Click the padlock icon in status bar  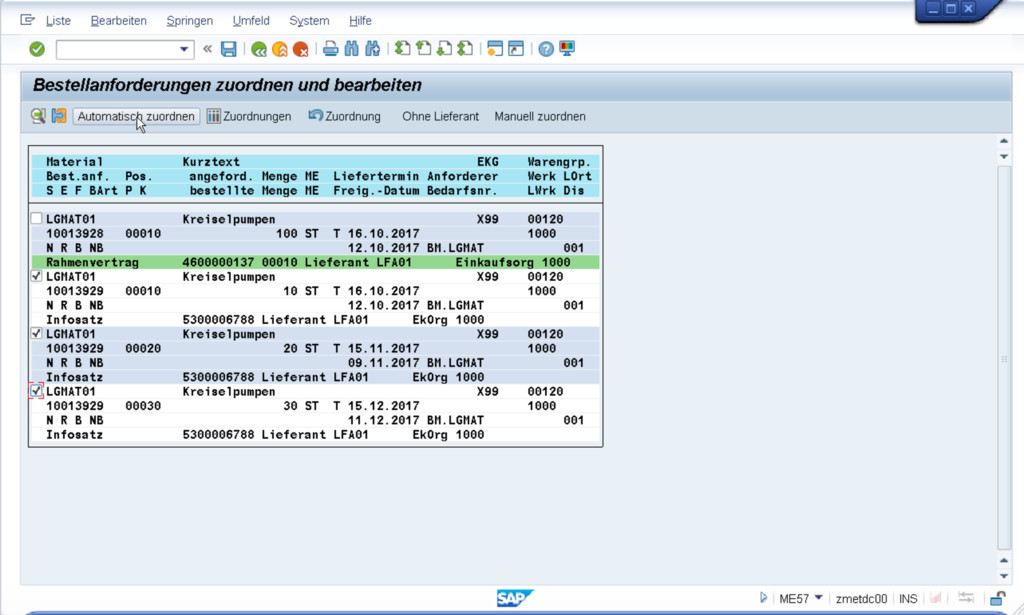[x=997, y=598]
